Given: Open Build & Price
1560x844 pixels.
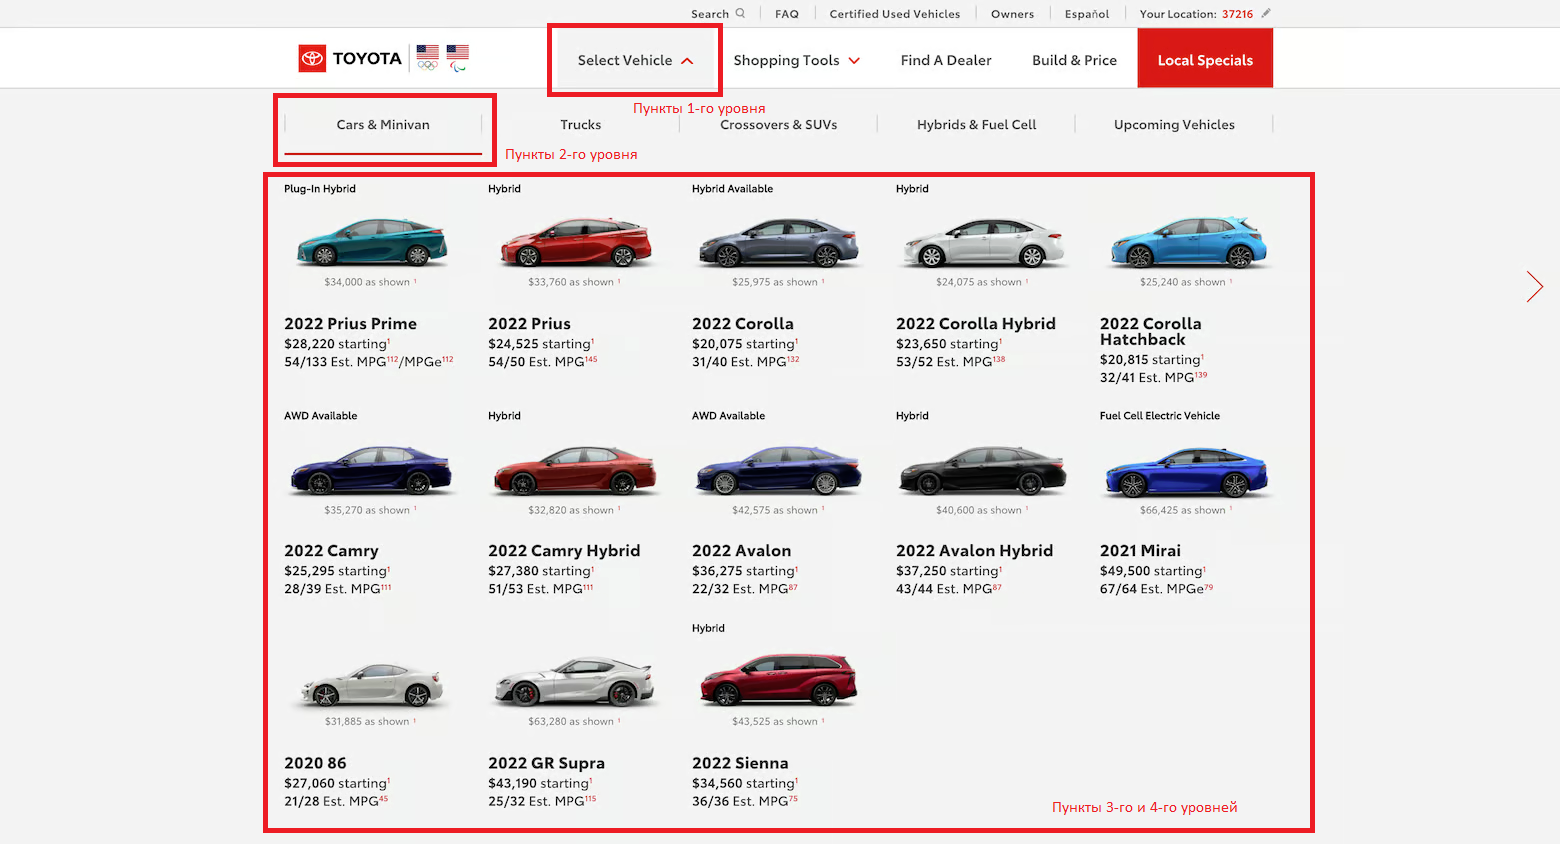Looking at the screenshot, I should [1074, 60].
